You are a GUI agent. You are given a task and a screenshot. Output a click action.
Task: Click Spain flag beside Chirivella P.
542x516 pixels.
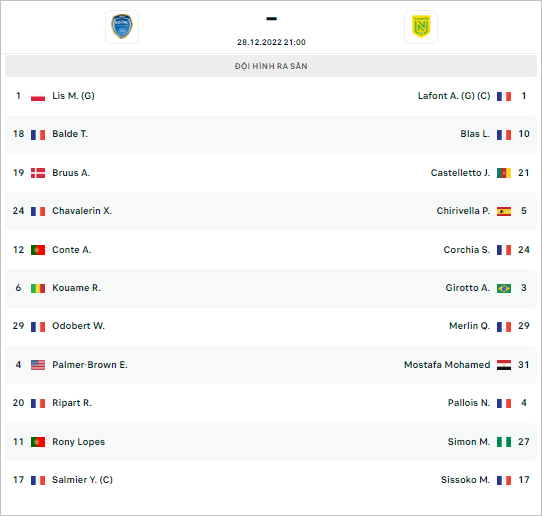tap(504, 211)
